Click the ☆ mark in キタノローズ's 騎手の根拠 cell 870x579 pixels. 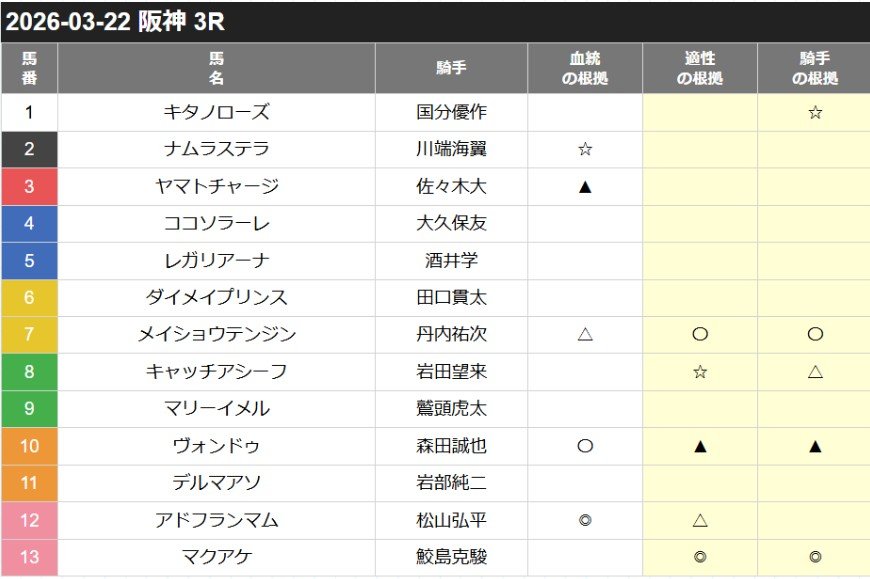click(815, 113)
